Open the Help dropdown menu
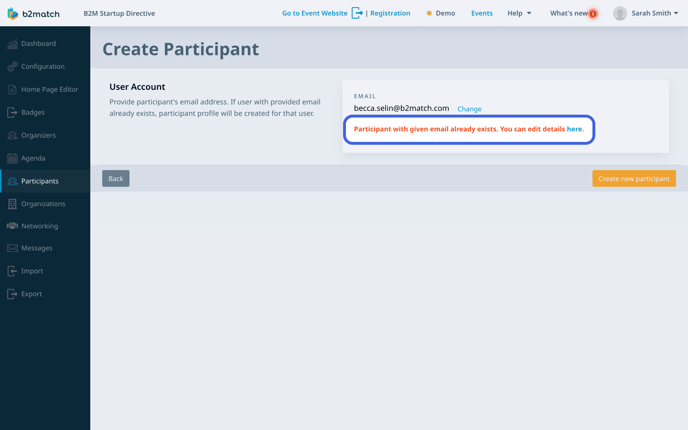This screenshot has height=430, width=688. tap(519, 14)
